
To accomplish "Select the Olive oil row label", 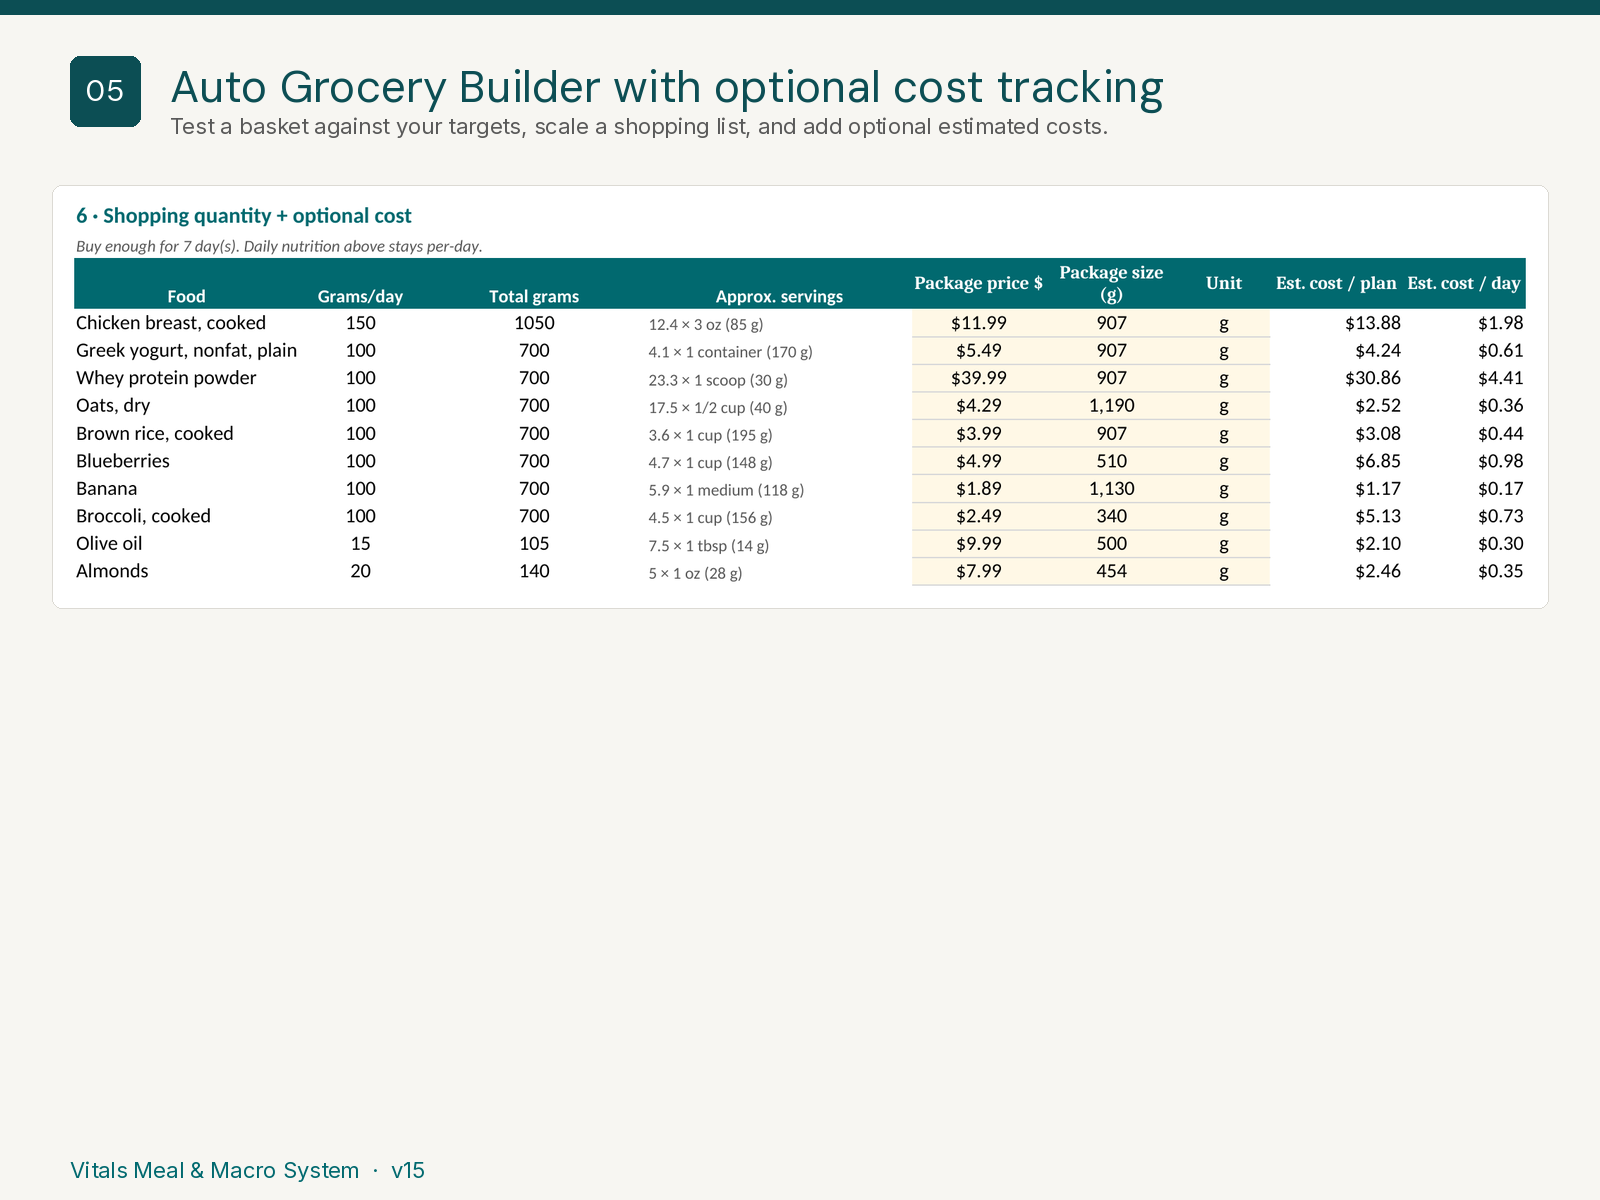I will (109, 544).
